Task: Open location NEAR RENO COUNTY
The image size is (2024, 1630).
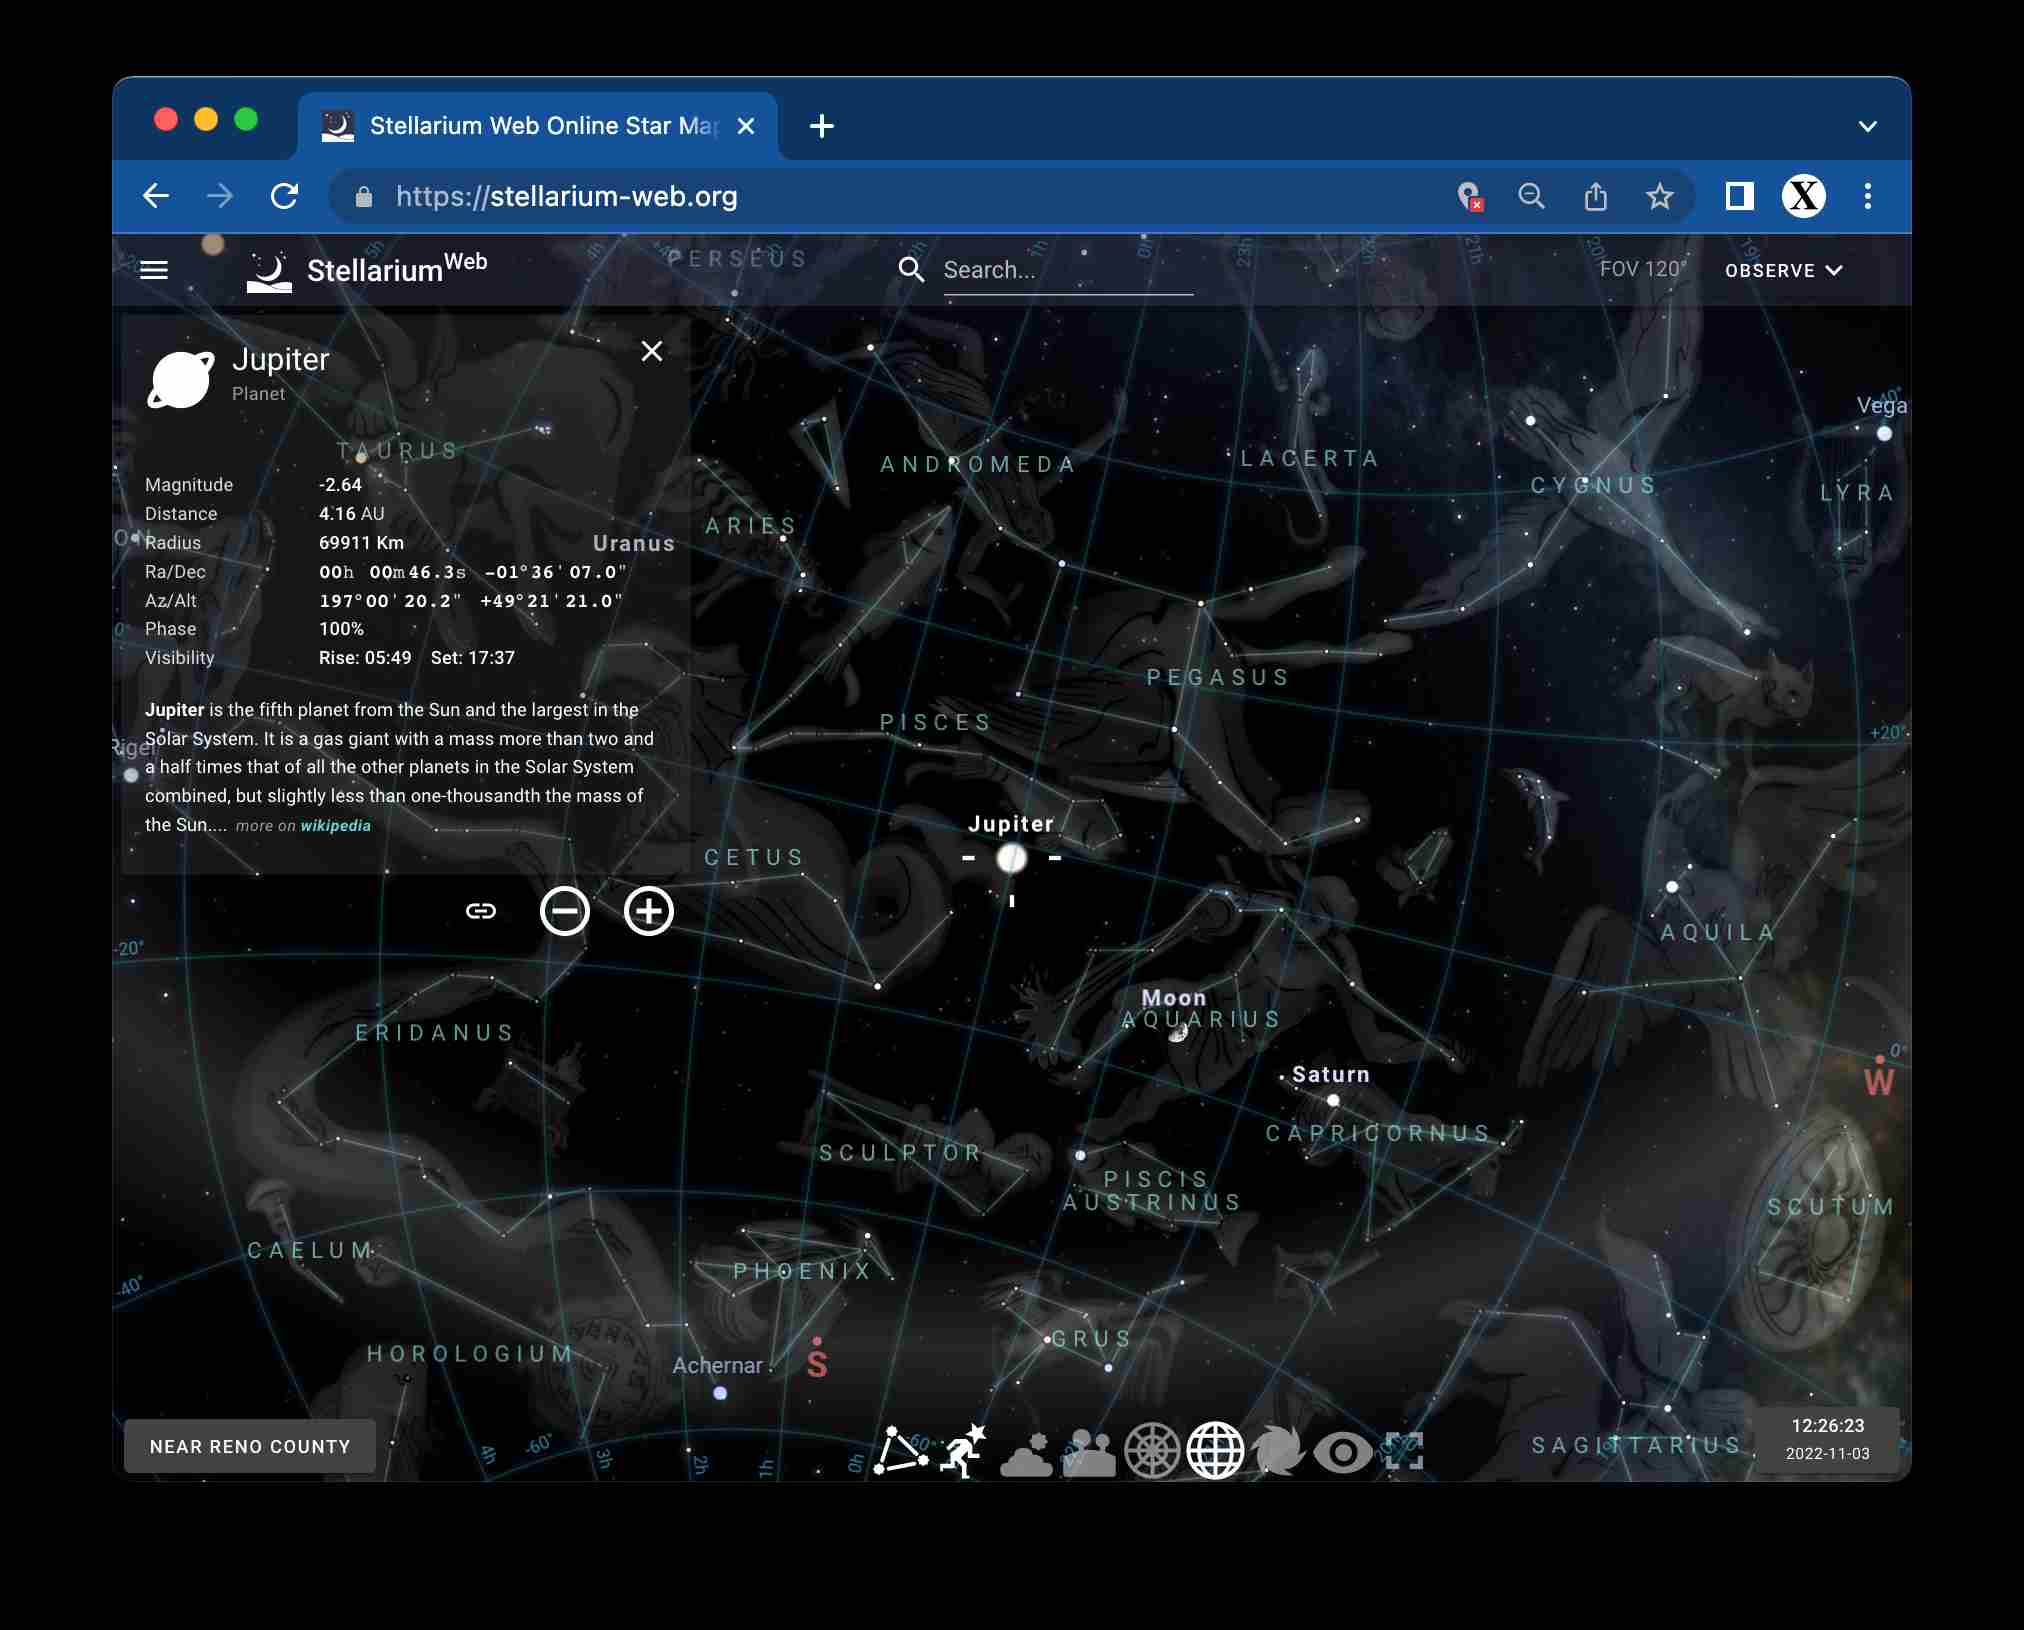Action: 250,1446
